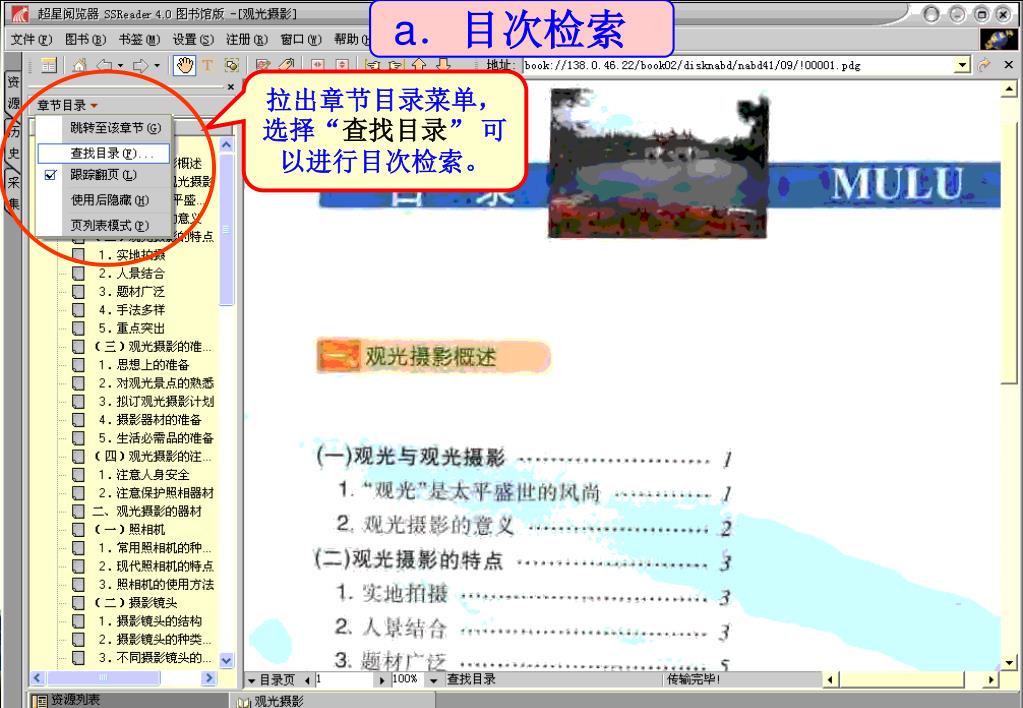Select the region capture tool
This screenshot has height=708, width=1023.
tap(231, 65)
